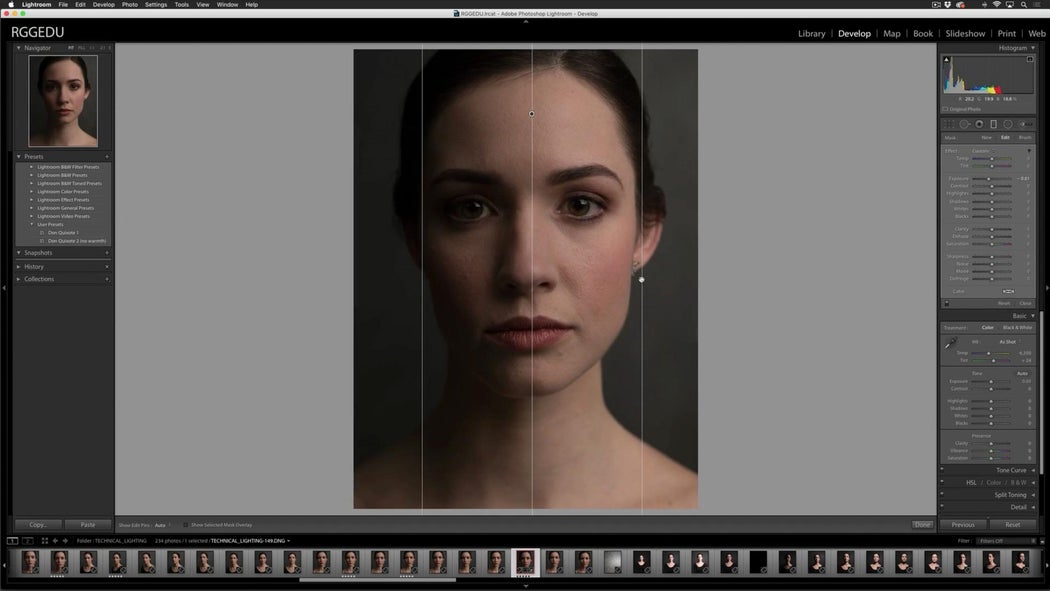The image size is (1050, 591).
Task: Enable Show Selected Mask Overlay
Action: click(x=185, y=525)
